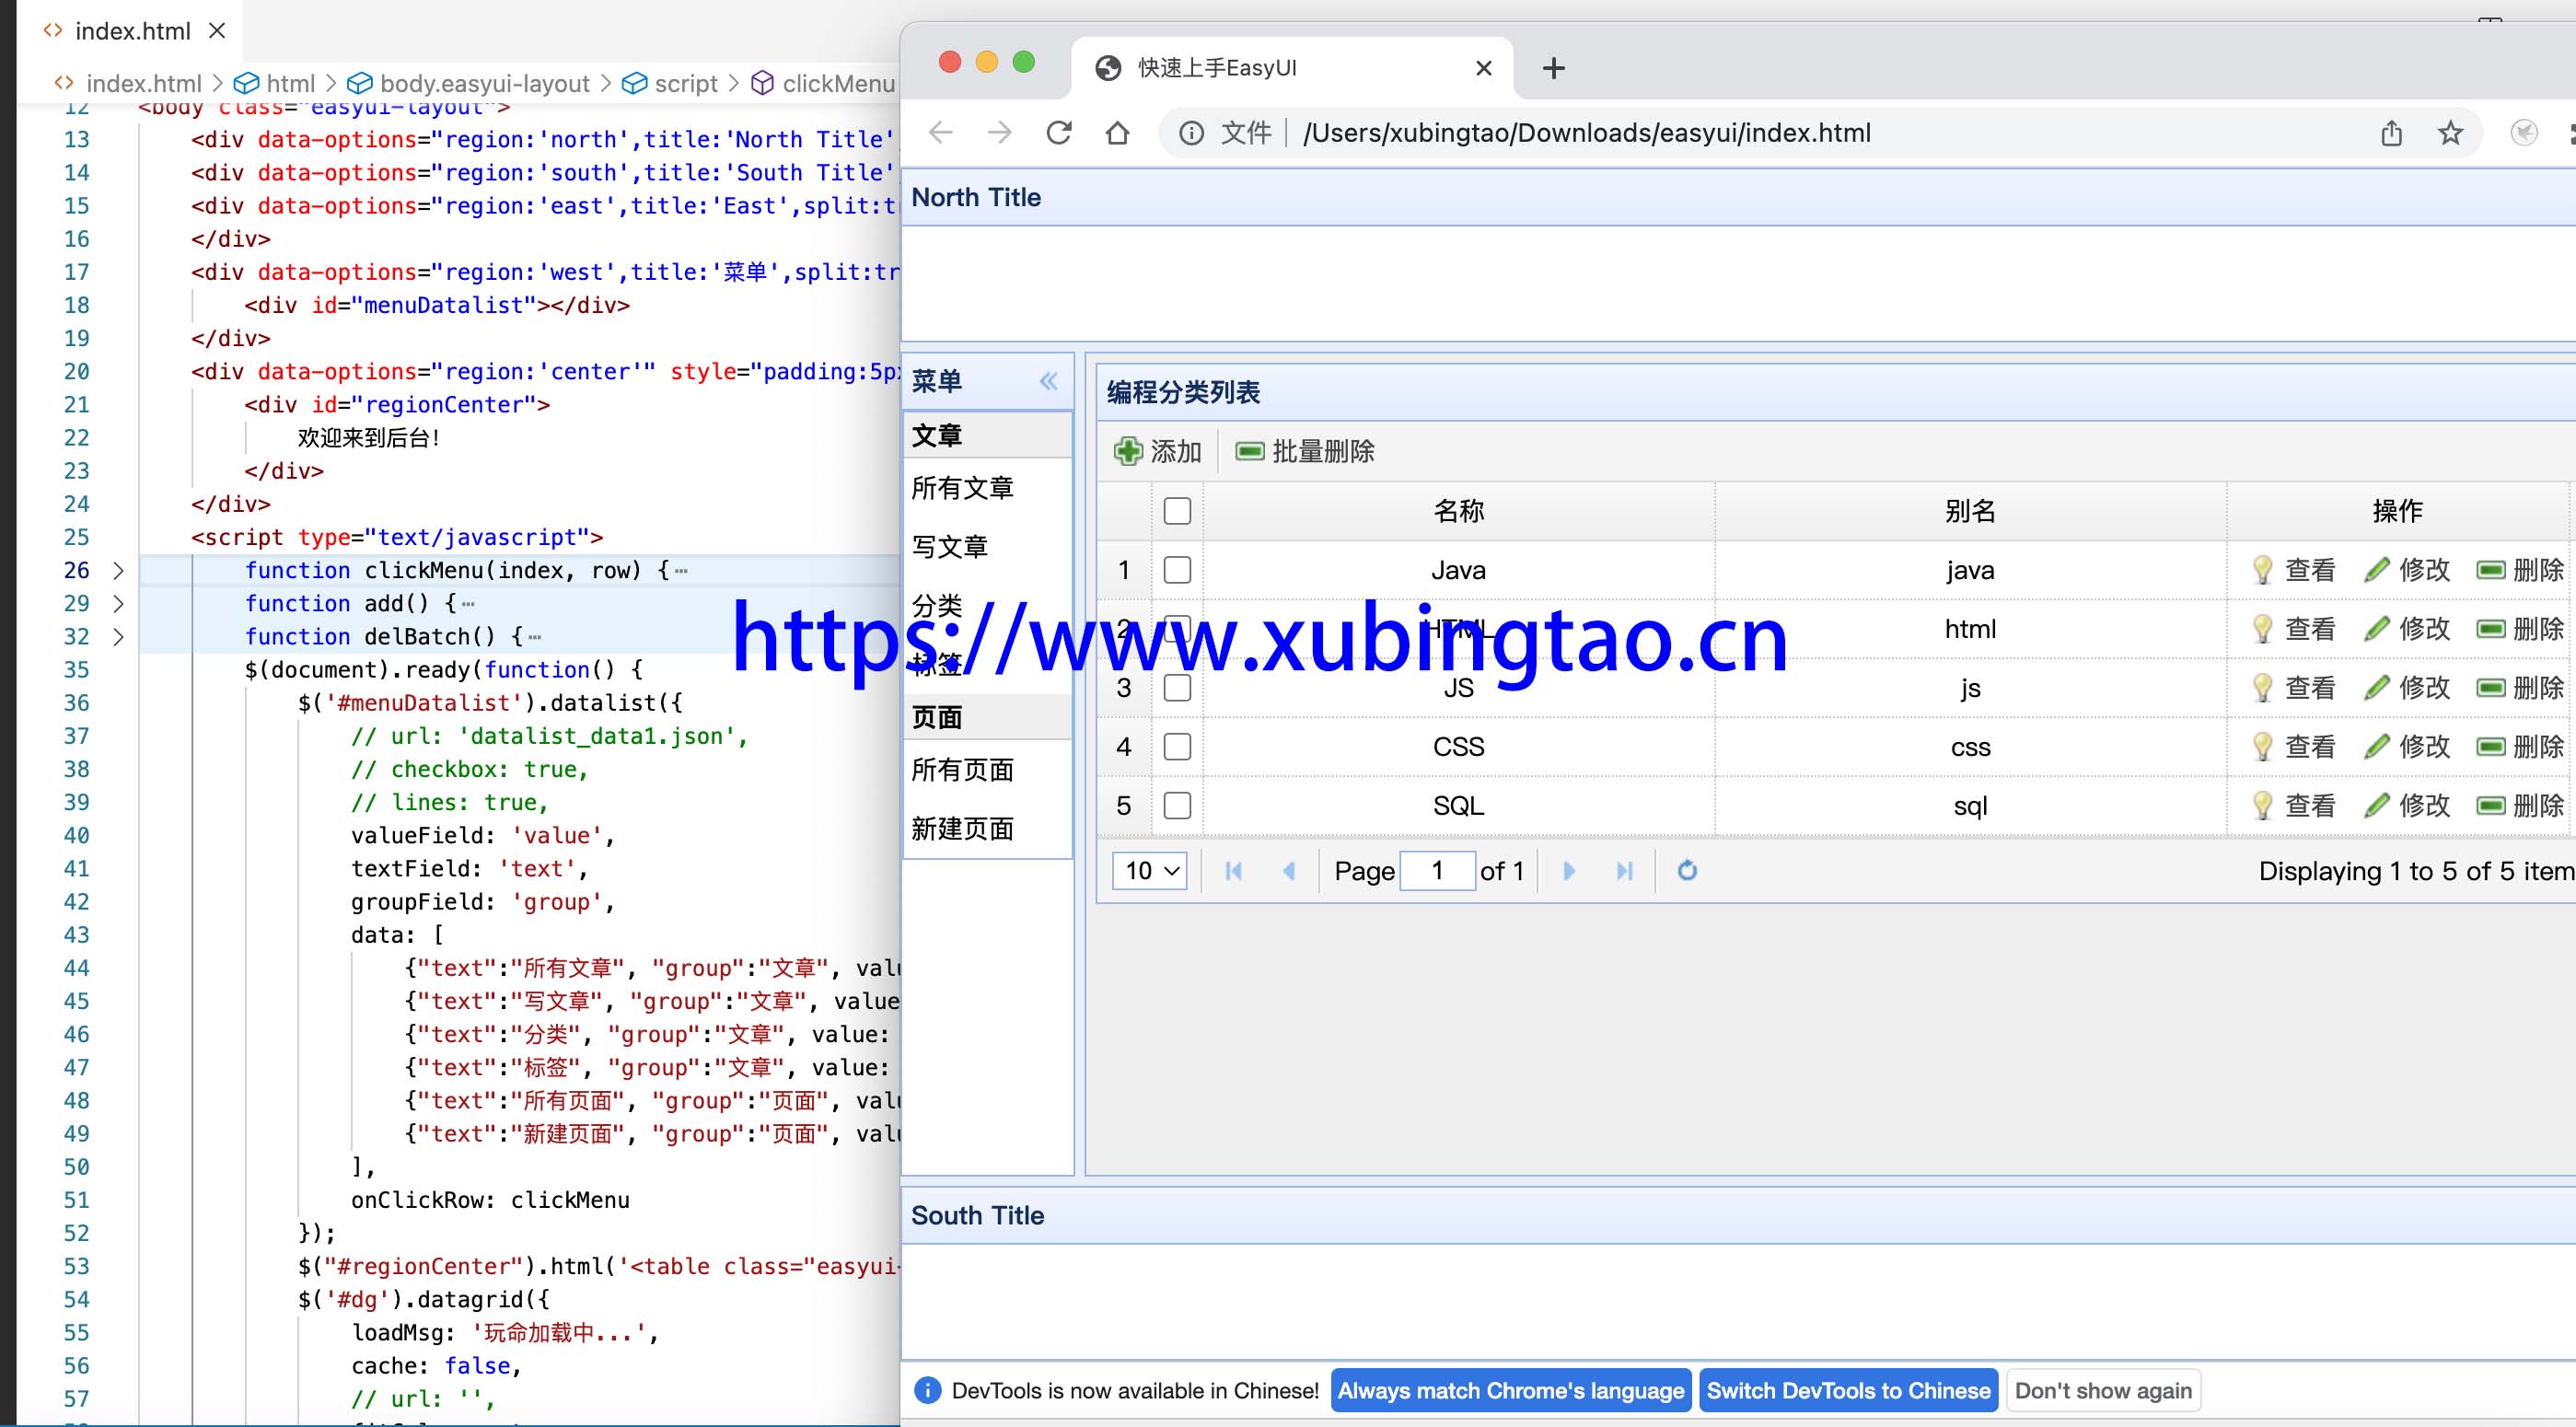Tick the checkbox on the CSS row
2576x1427 pixels.
click(1177, 747)
